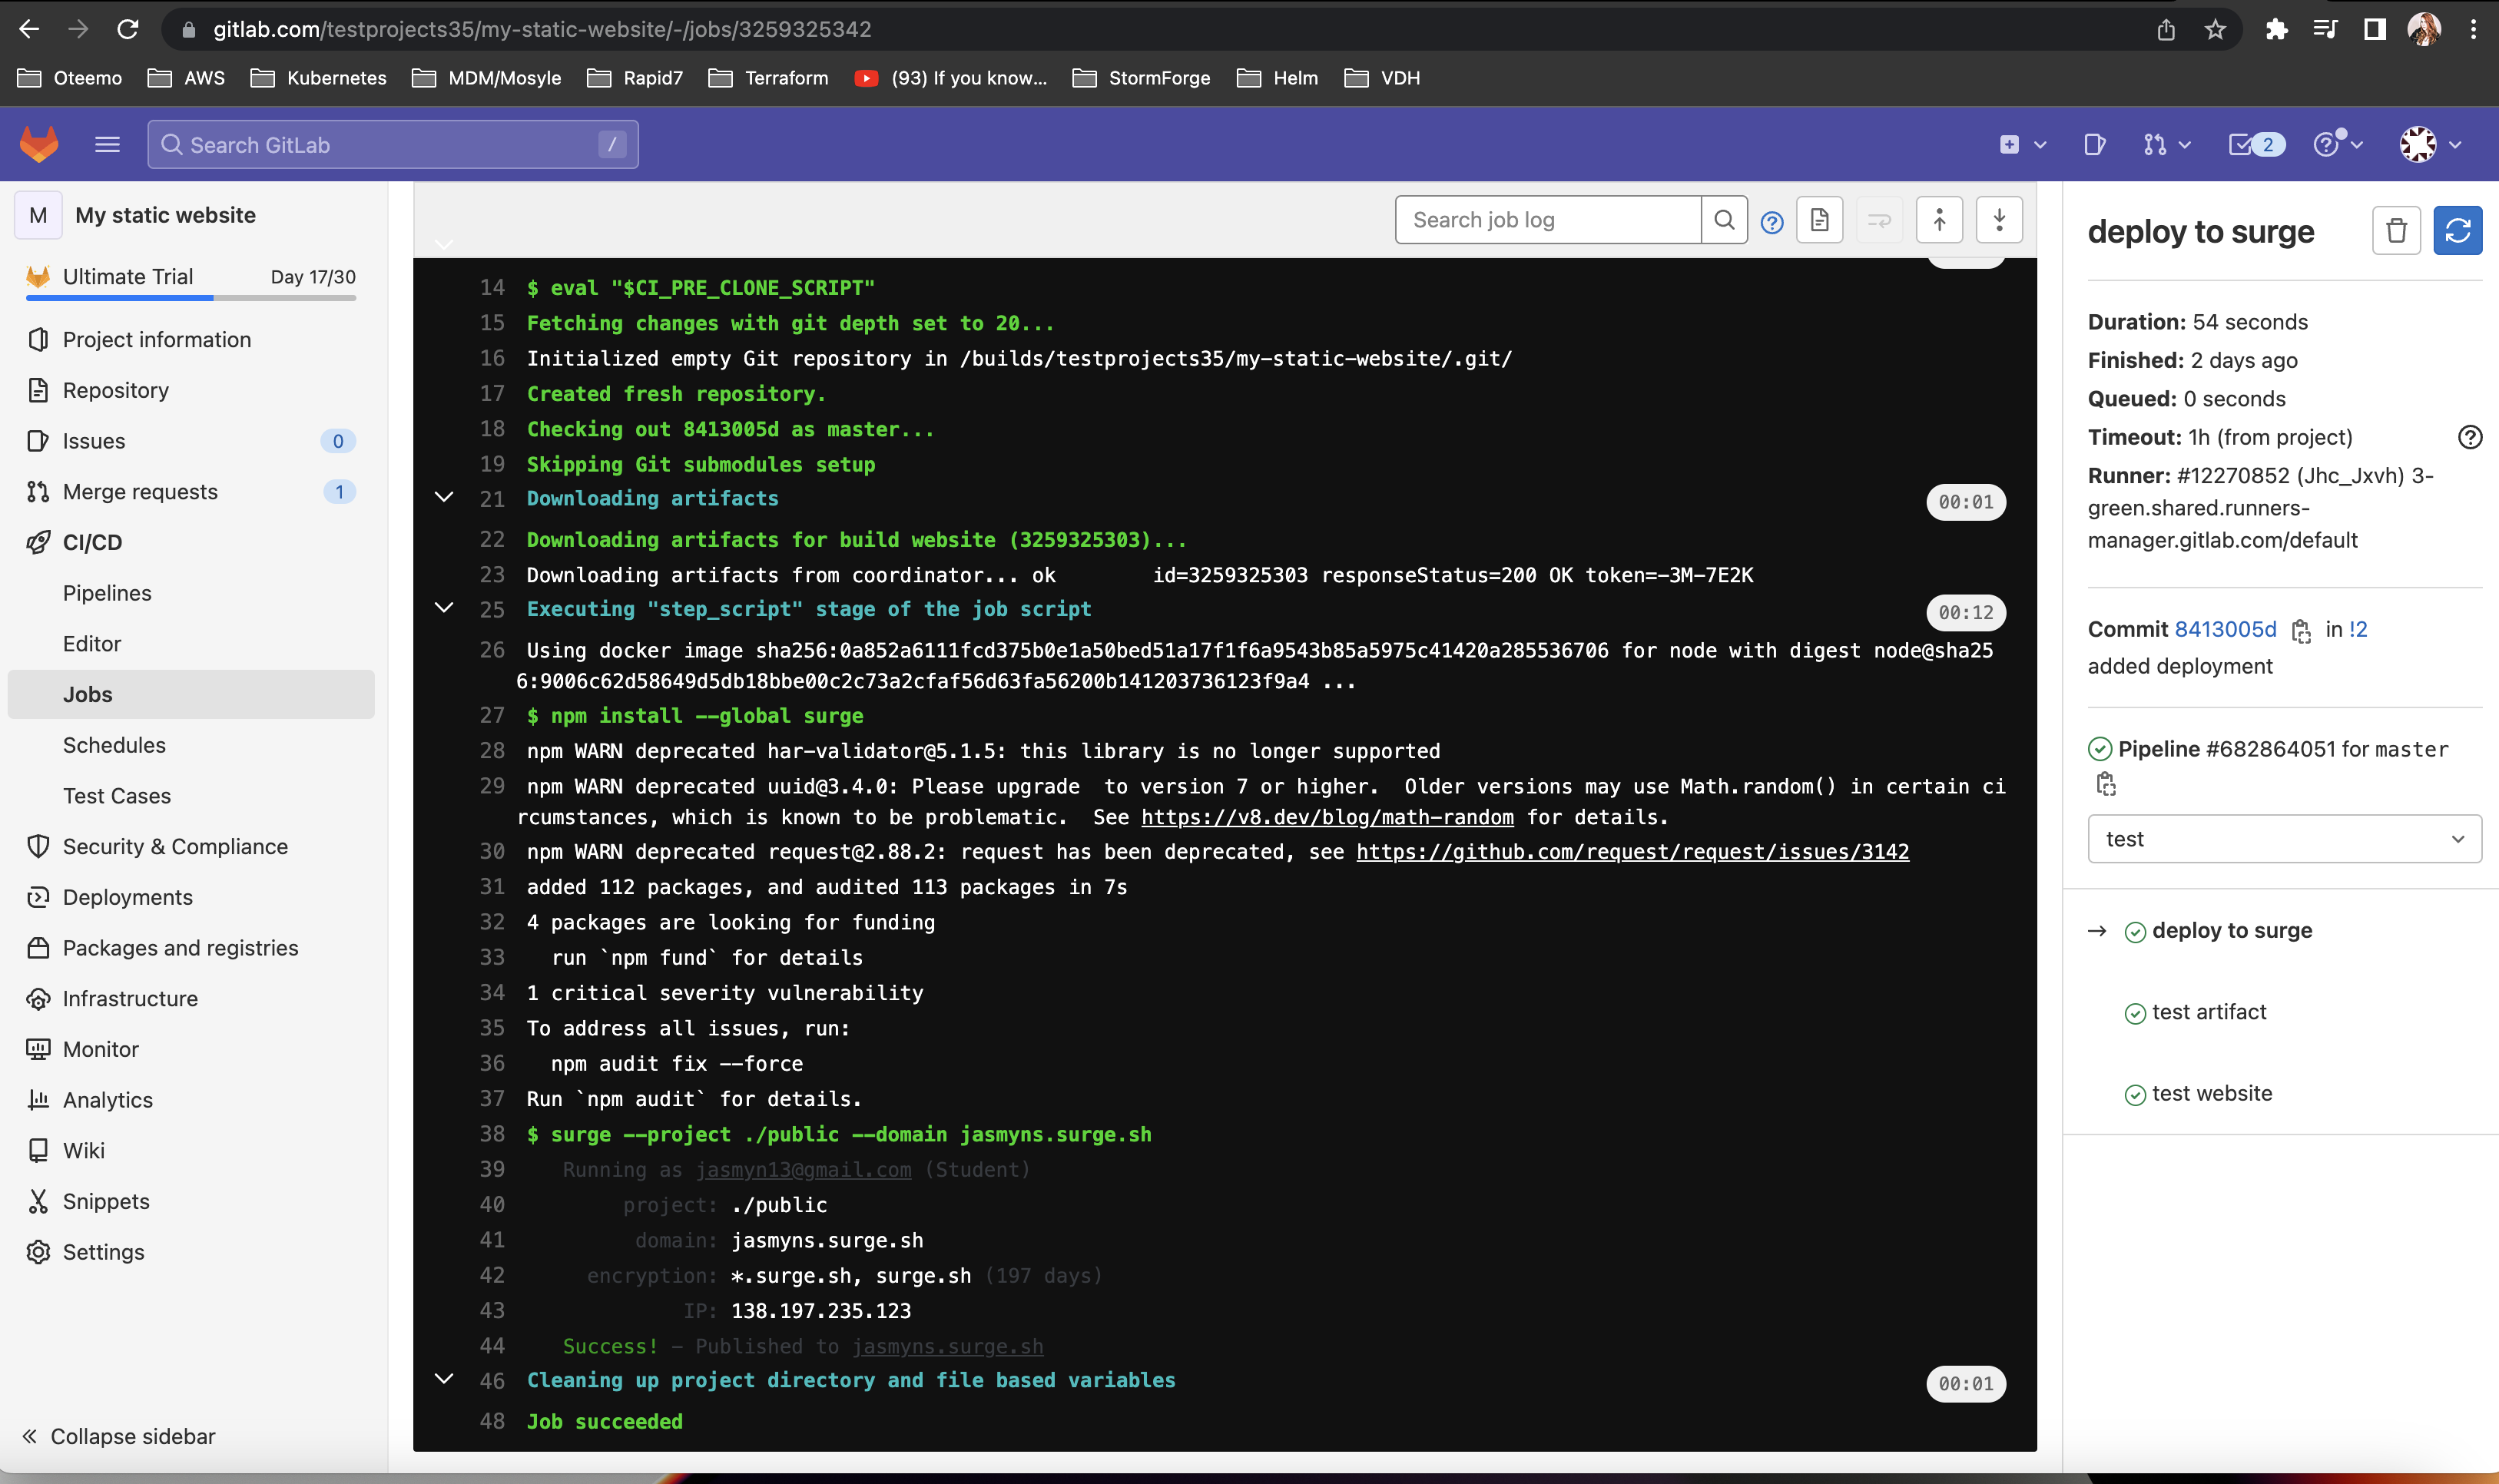Image resolution: width=2499 pixels, height=1484 pixels.
Task: Open Repository sidebar item
Action: coord(116,390)
